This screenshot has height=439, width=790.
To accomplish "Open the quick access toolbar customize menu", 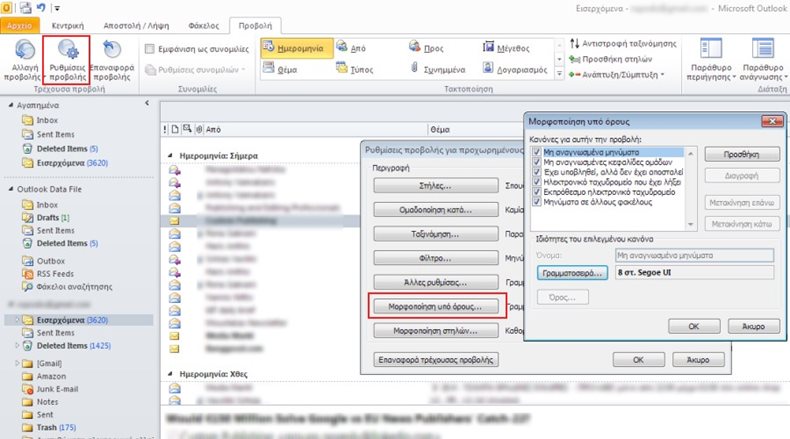I will [57, 8].
